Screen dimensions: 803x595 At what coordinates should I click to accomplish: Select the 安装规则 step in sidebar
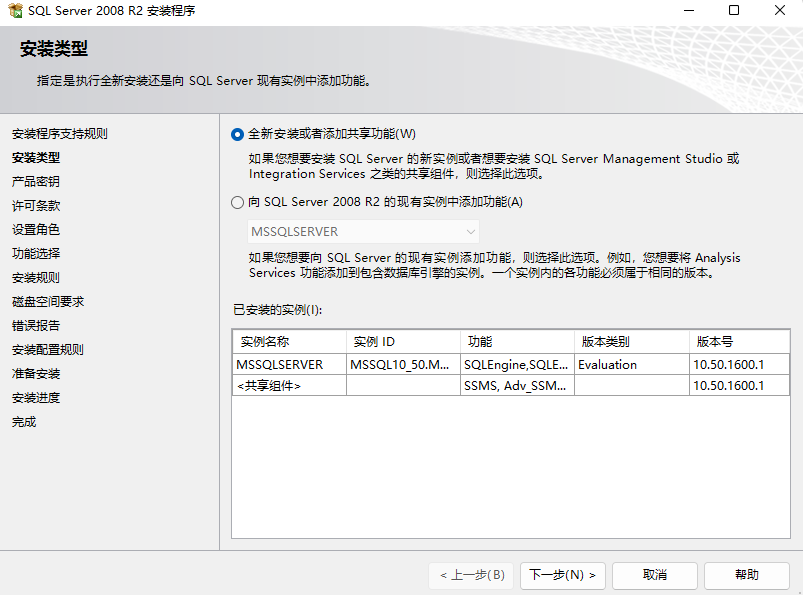point(36,278)
